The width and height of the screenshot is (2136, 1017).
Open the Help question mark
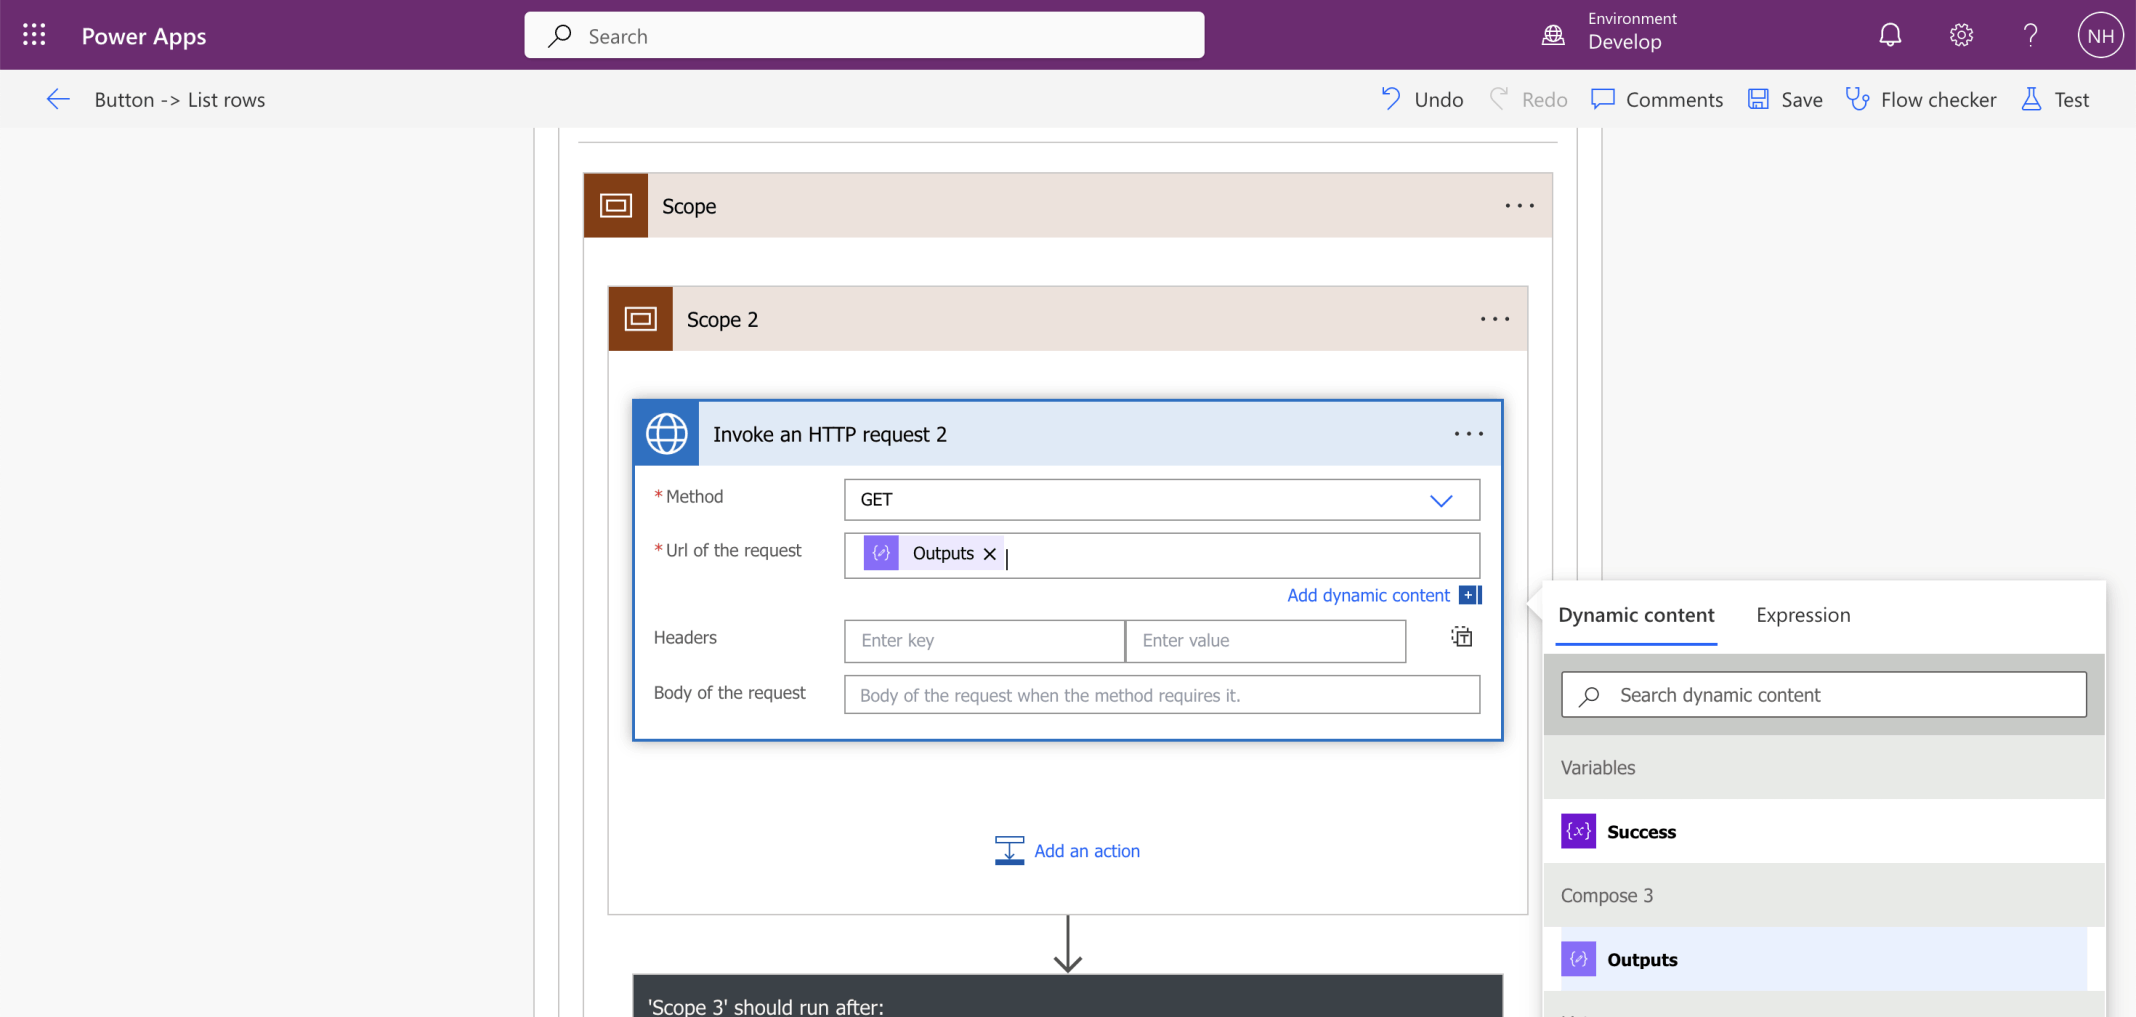pos(2030,35)
